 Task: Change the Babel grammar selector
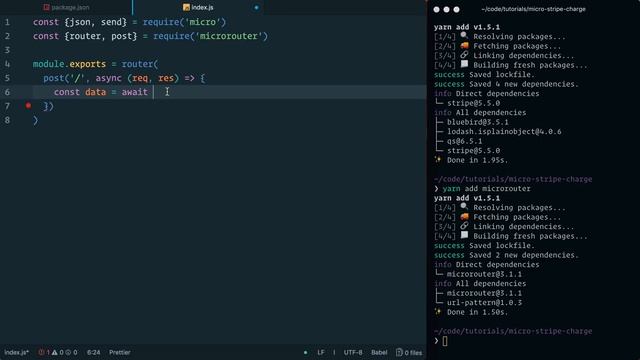click(x=379, y=352)
